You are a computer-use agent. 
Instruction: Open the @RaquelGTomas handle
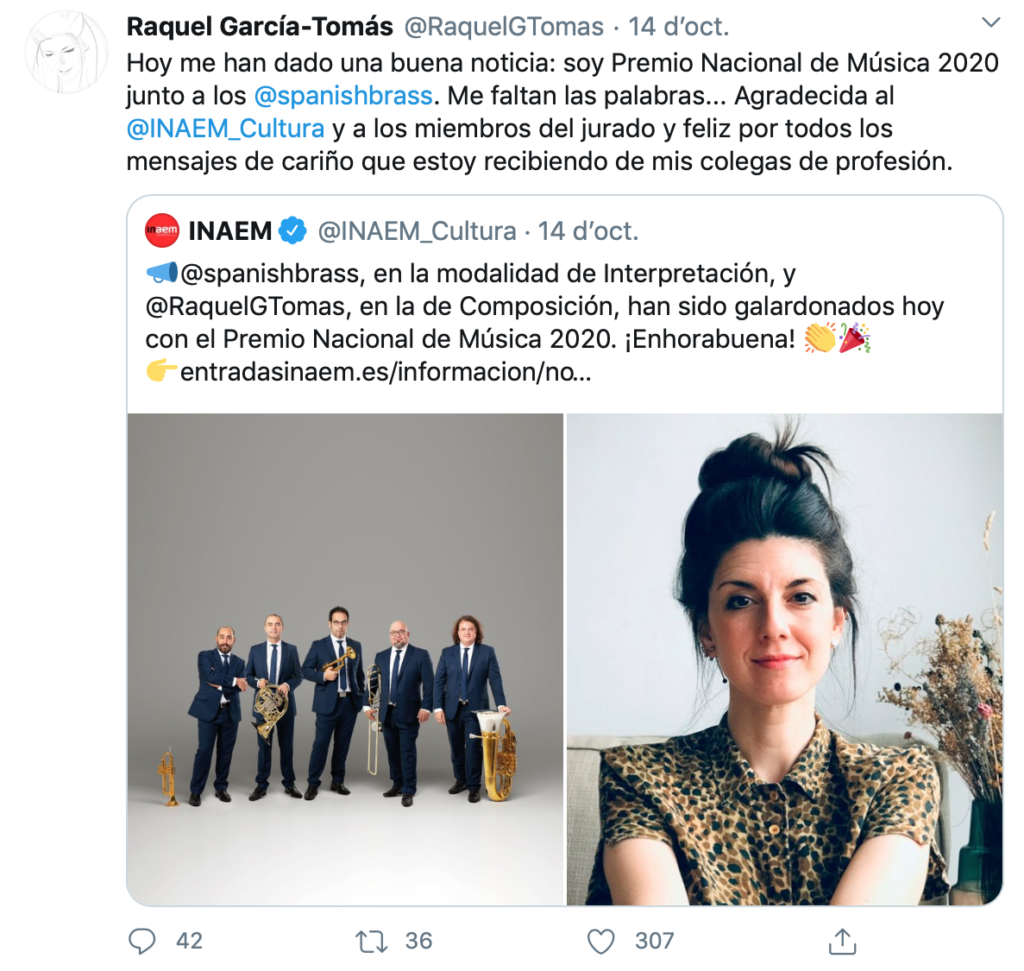pos(504,27)
